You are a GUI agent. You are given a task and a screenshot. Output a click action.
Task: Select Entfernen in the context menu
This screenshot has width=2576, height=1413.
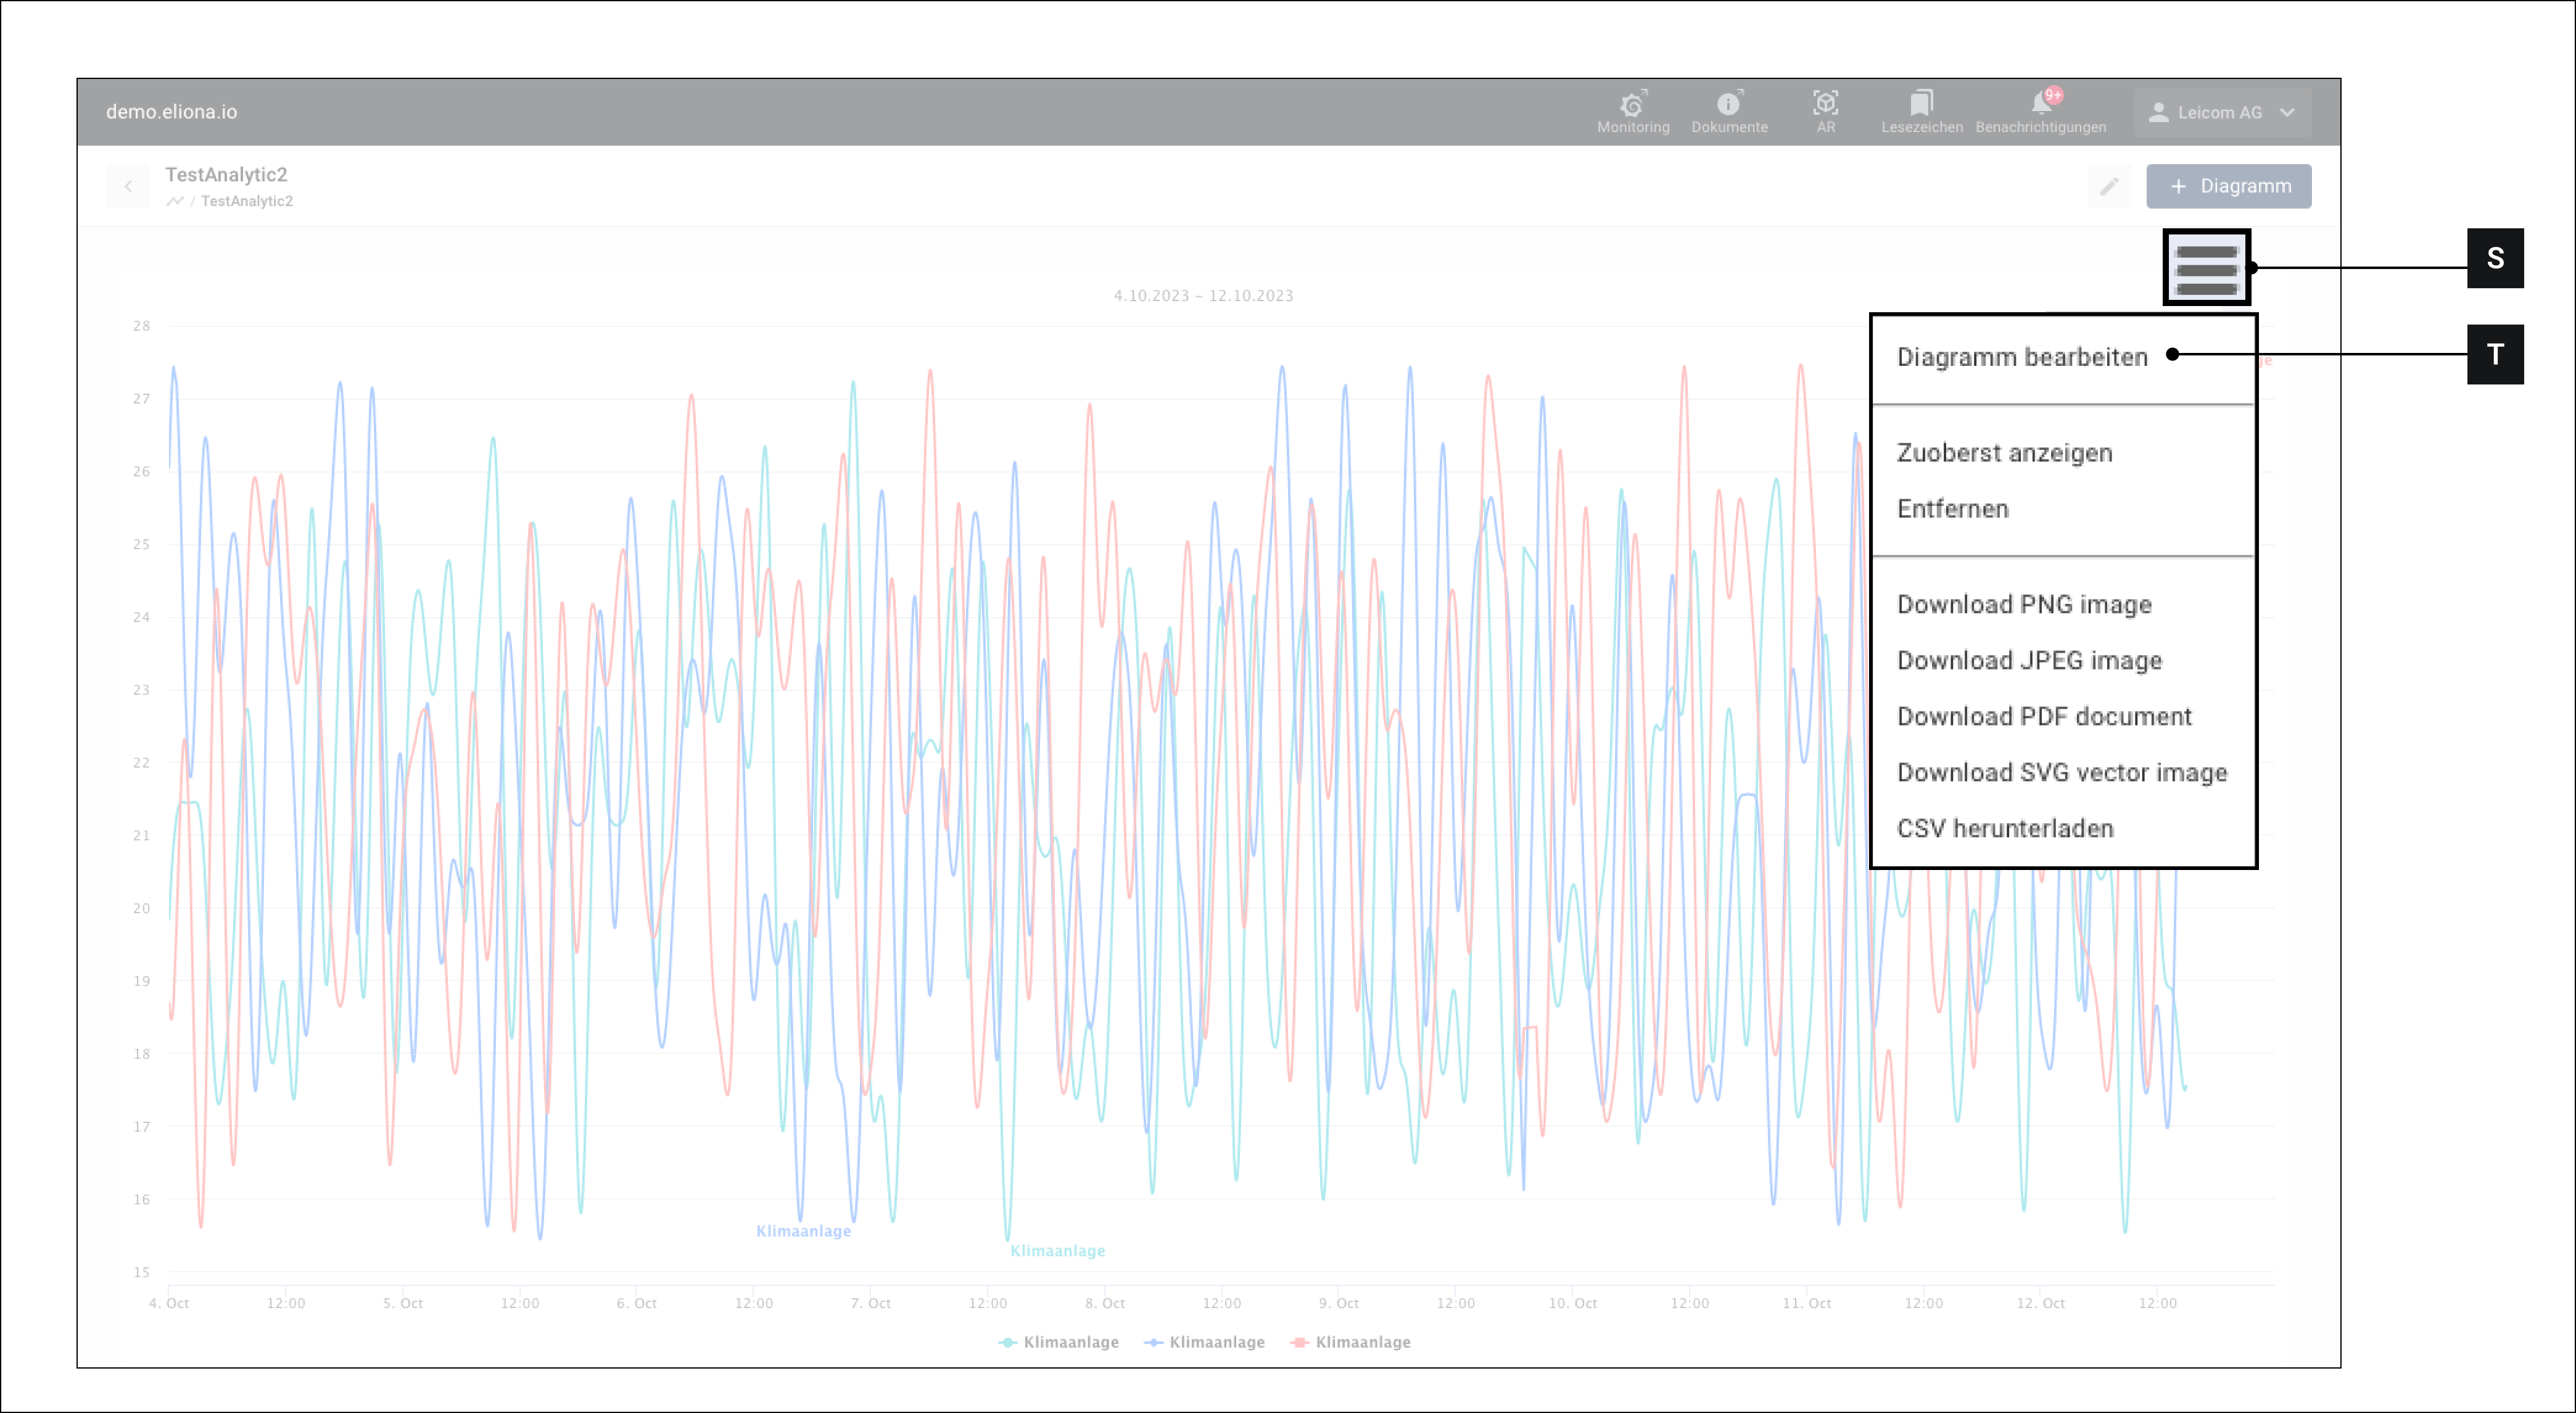(1952, 509)
